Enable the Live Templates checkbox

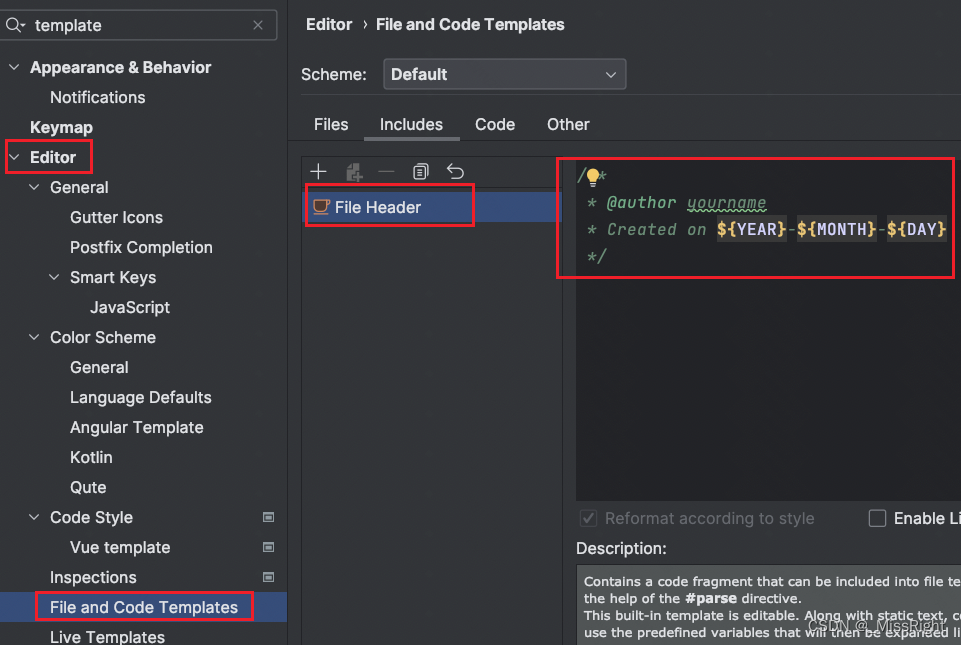click(877, 518)
